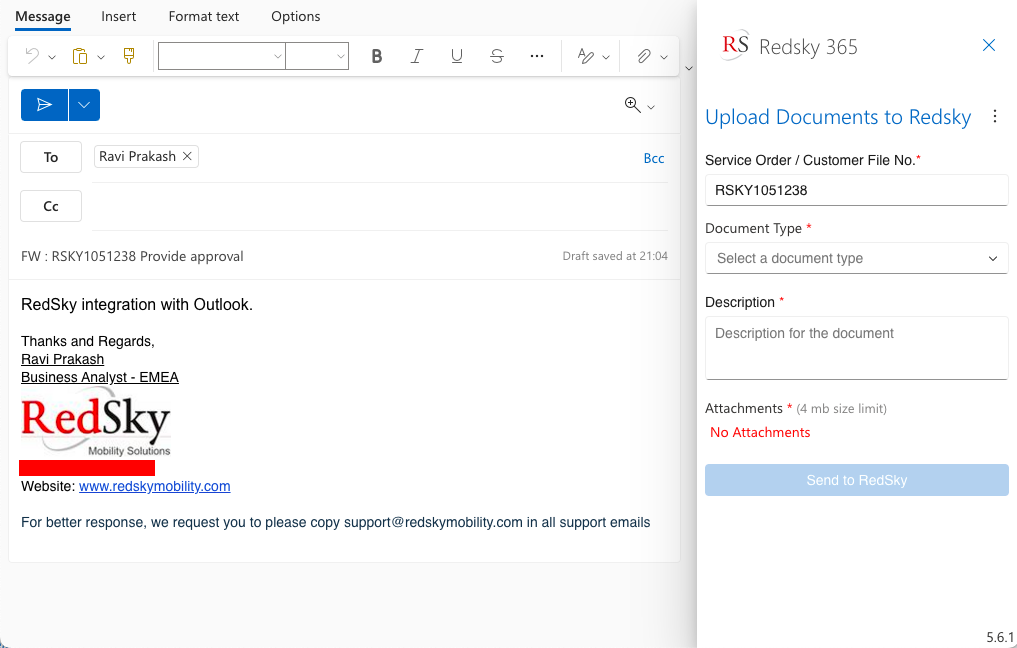Expand the ribbon with the chevron
Screen dimensions: 1017x648
pyautogui.click(x=689, y=68)
